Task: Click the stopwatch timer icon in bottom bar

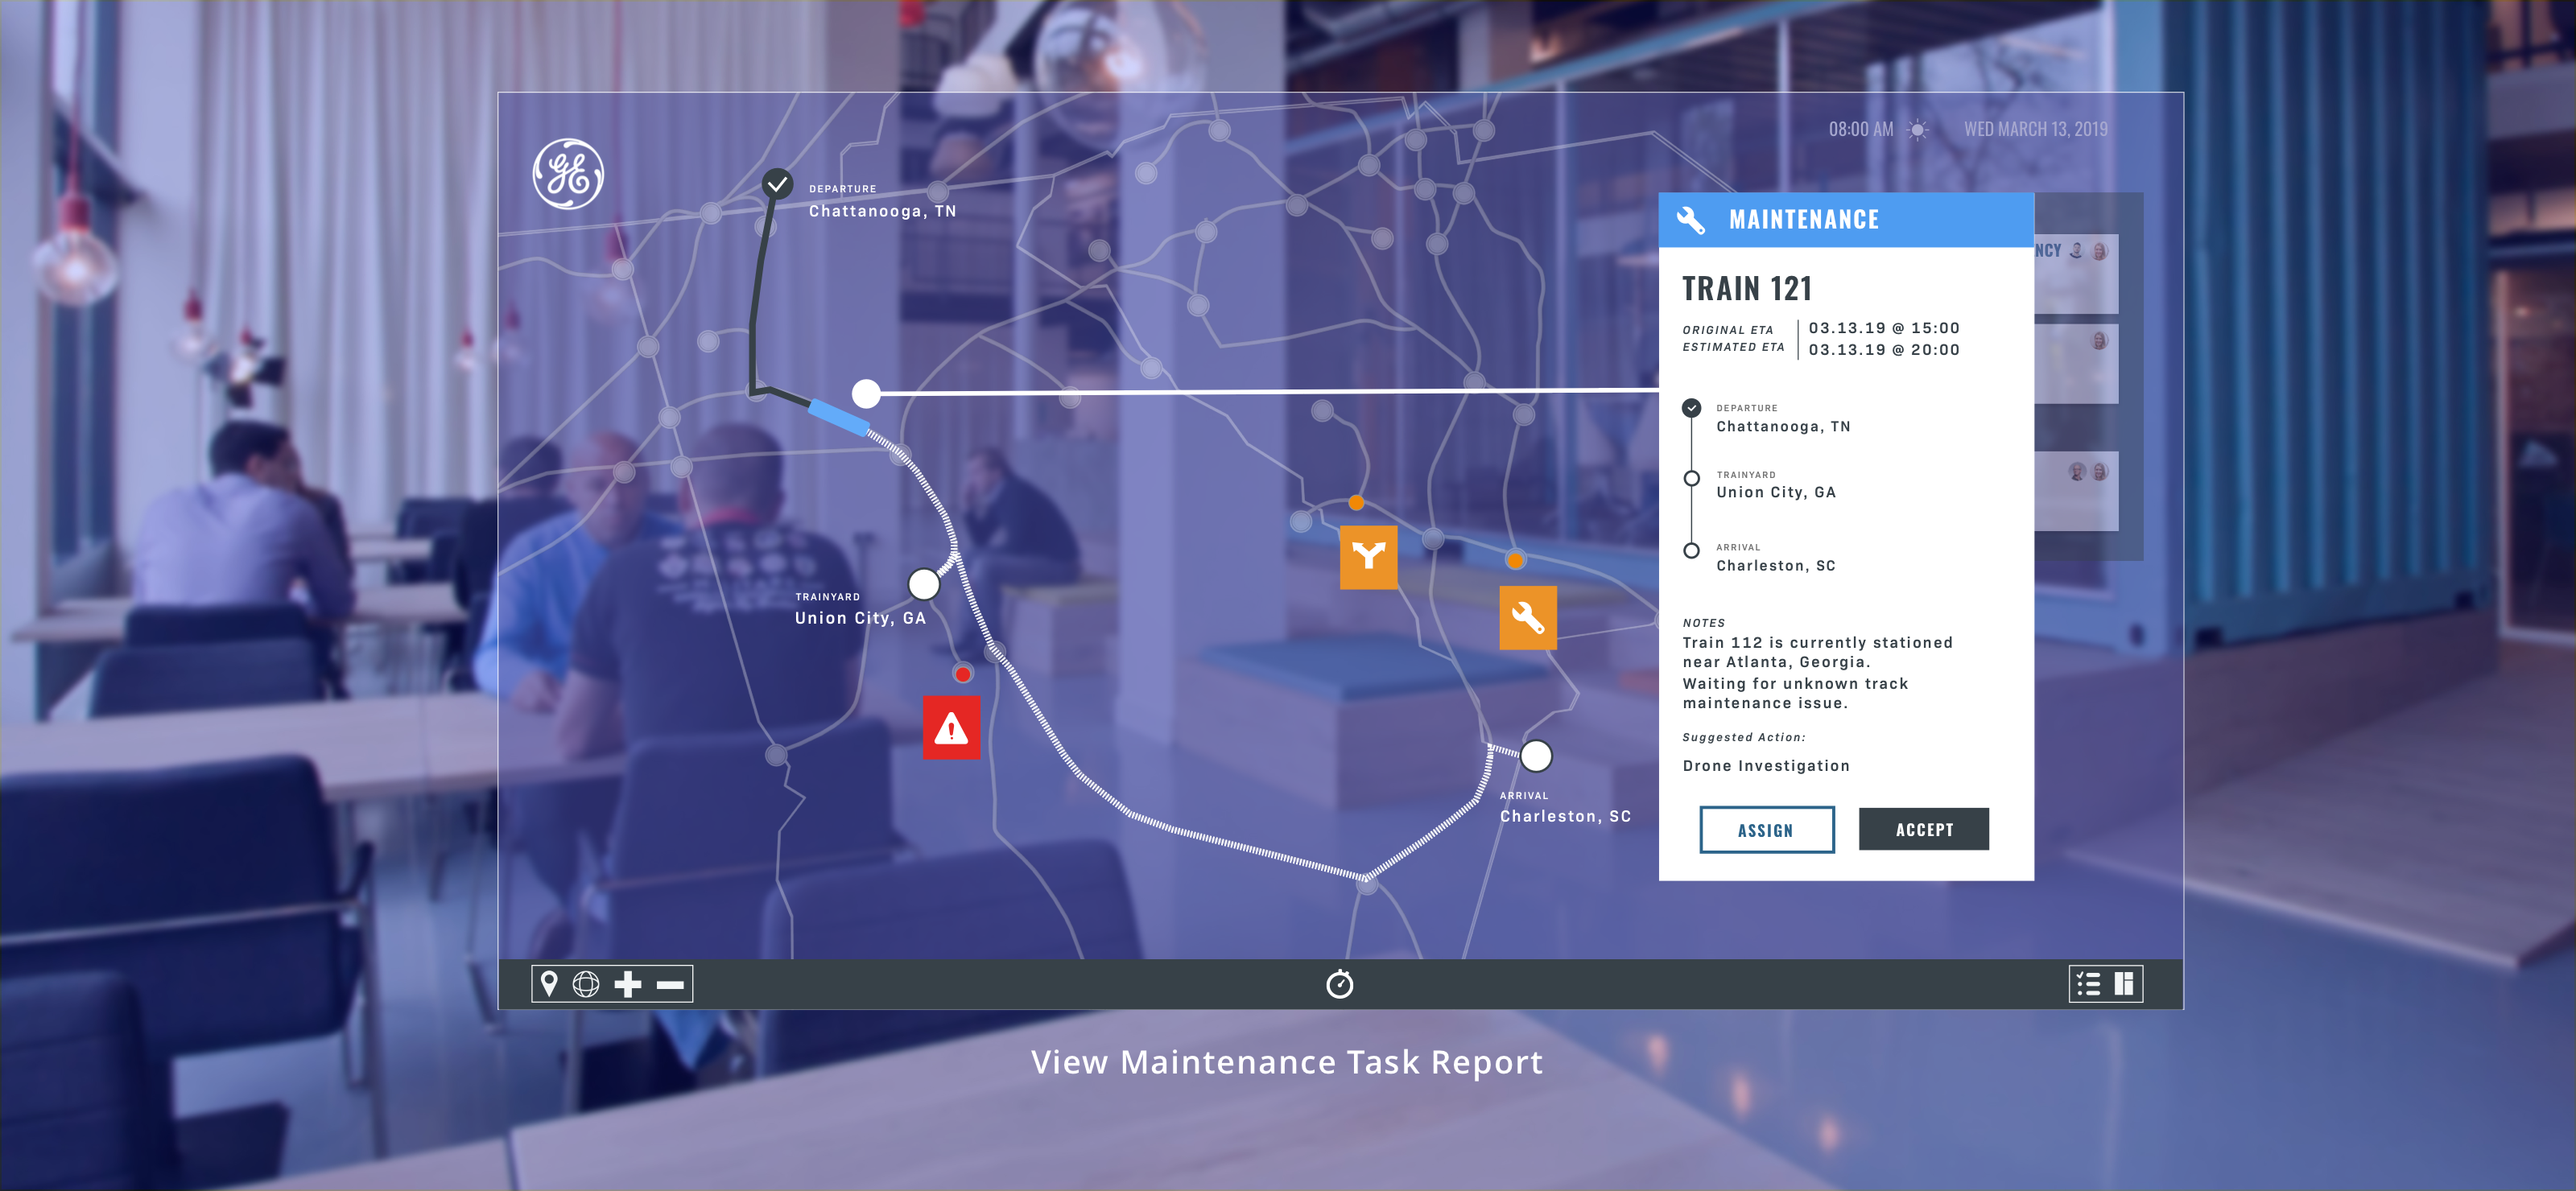Action: coord(1339,984)
